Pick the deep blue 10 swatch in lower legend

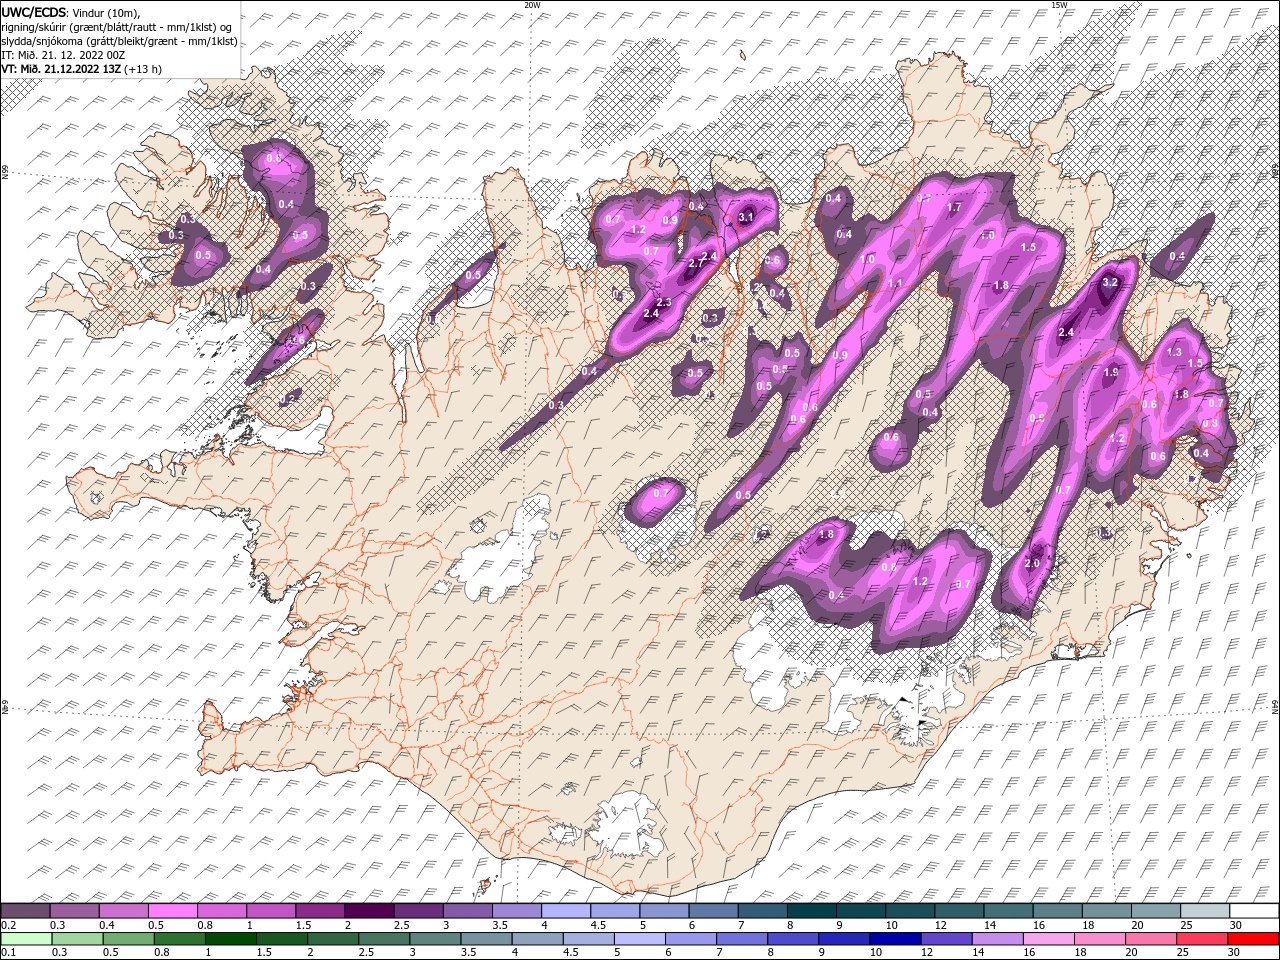coord(895,939)
